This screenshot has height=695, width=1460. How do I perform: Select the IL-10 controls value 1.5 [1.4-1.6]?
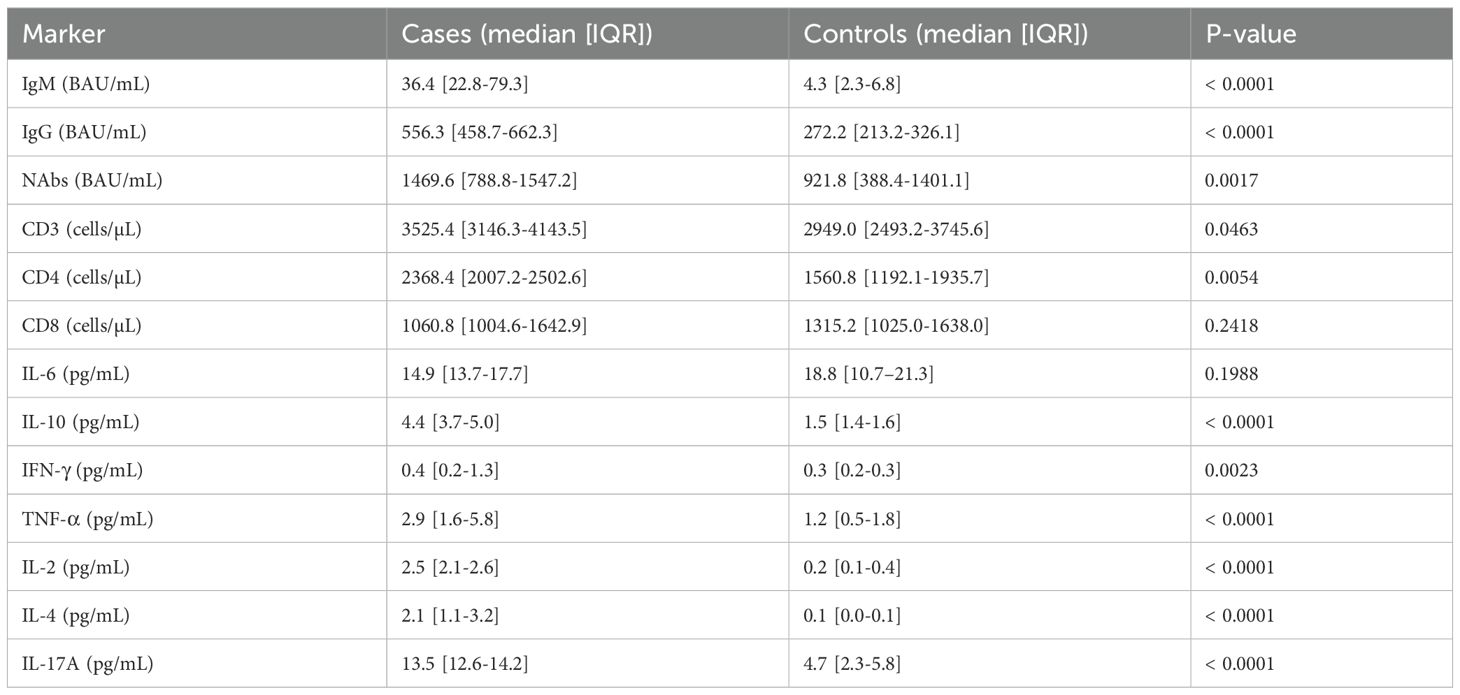pos(852,422)
